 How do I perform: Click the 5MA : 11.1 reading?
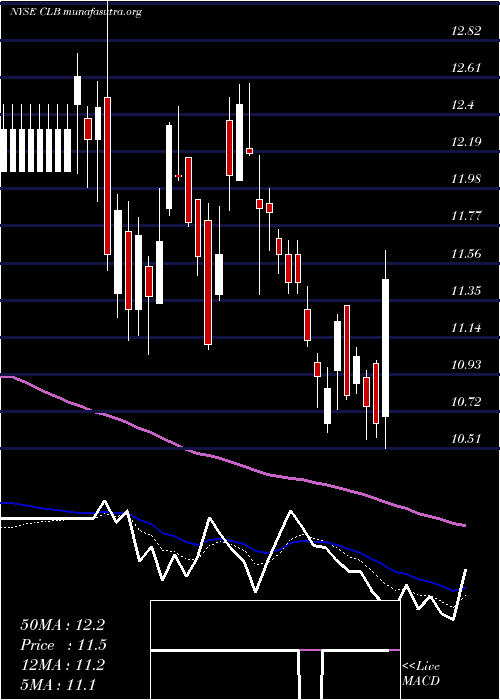(58, 684)
